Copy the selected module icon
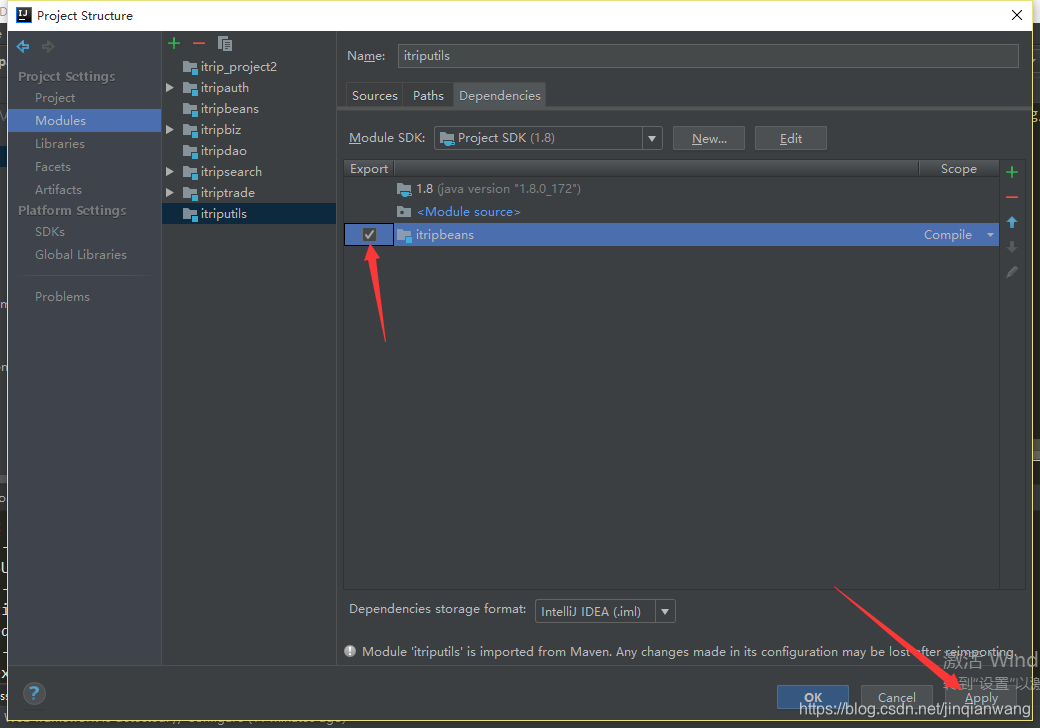Screen dimensions: 1040x728 pos(225,44)
